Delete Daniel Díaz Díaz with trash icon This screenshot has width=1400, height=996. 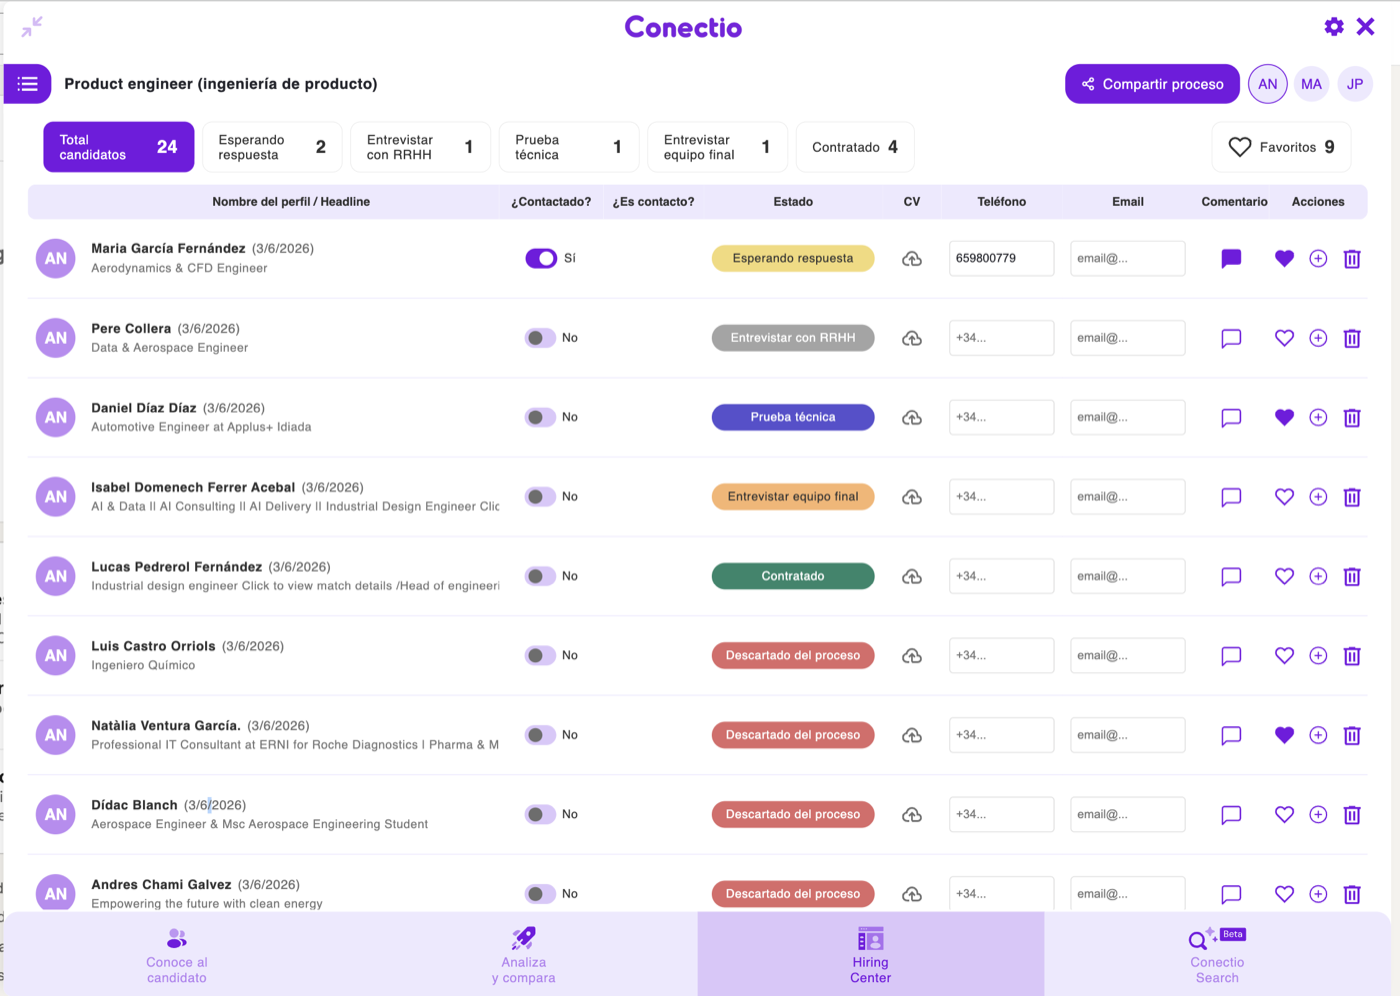coord(1352,418)
